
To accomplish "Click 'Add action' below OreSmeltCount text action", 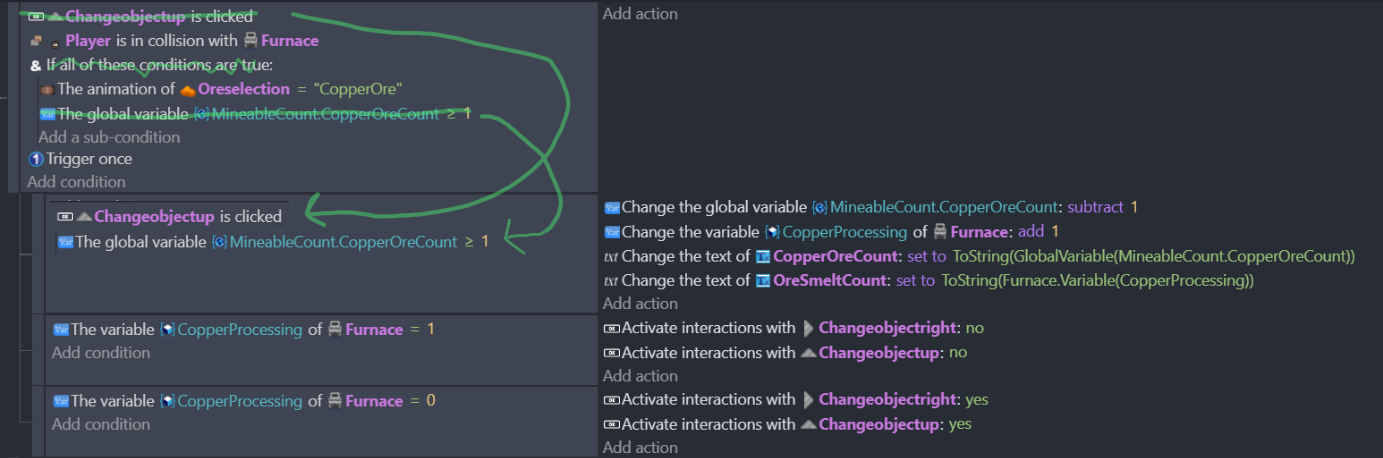I will click(640, 303).
